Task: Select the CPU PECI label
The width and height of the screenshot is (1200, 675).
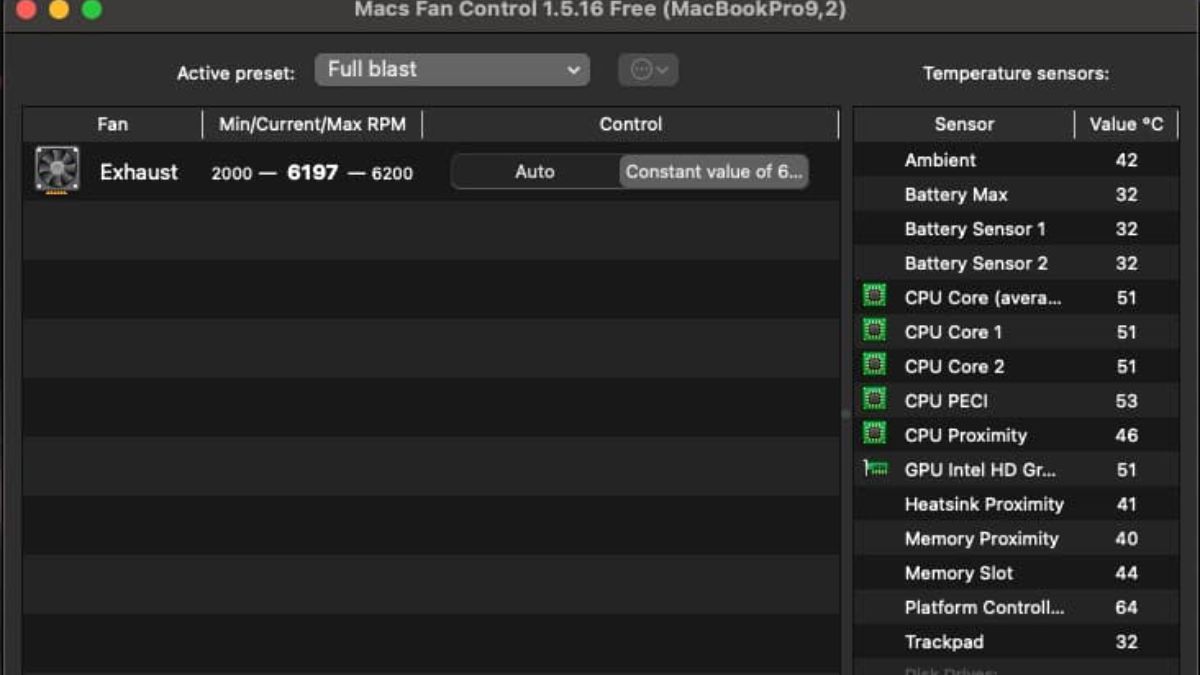Action: [x=946, y=401]
